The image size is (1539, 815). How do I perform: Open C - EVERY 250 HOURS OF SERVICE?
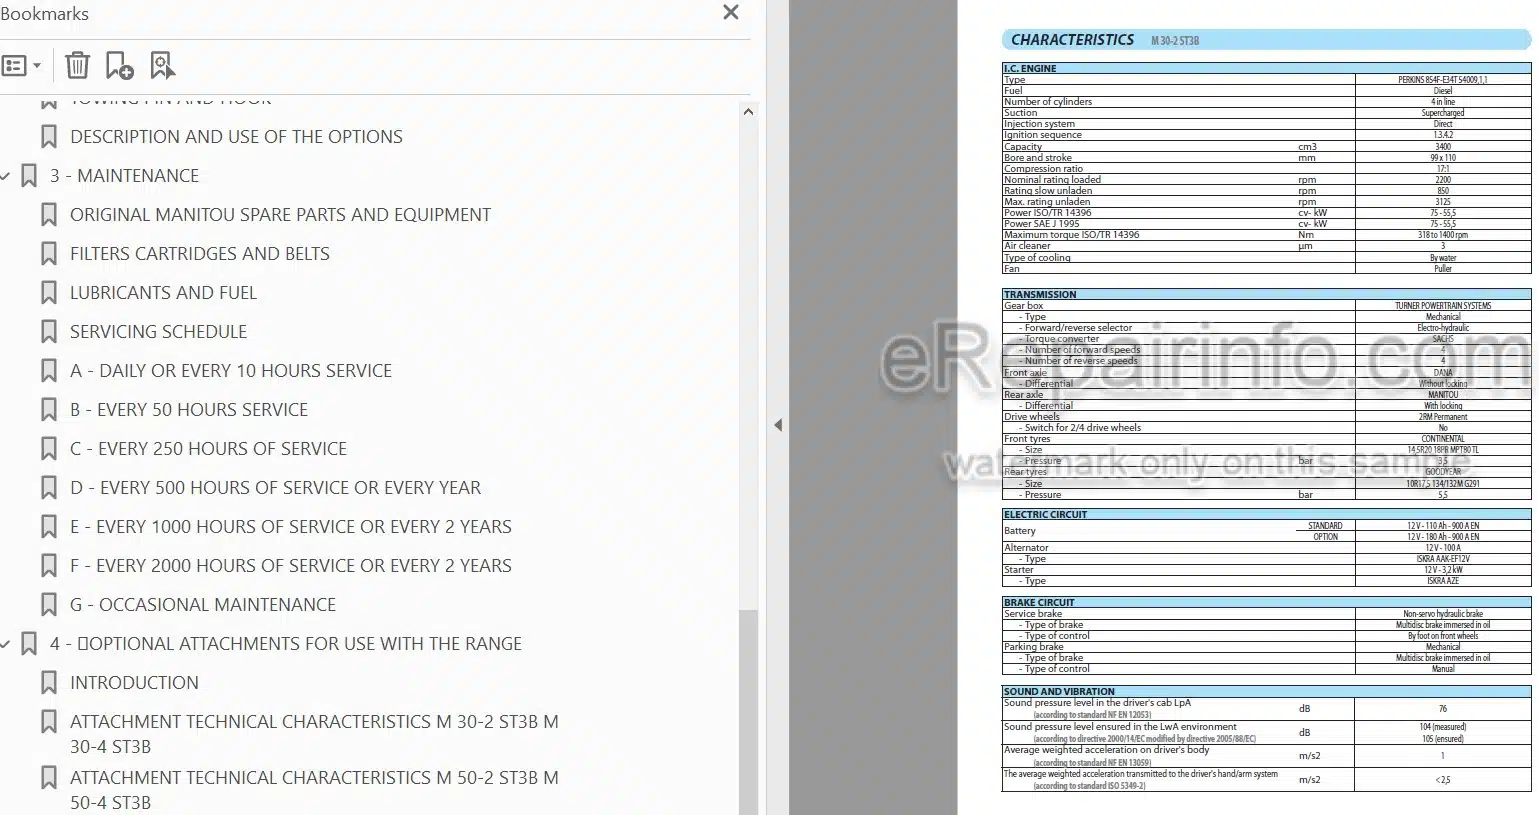208,449
